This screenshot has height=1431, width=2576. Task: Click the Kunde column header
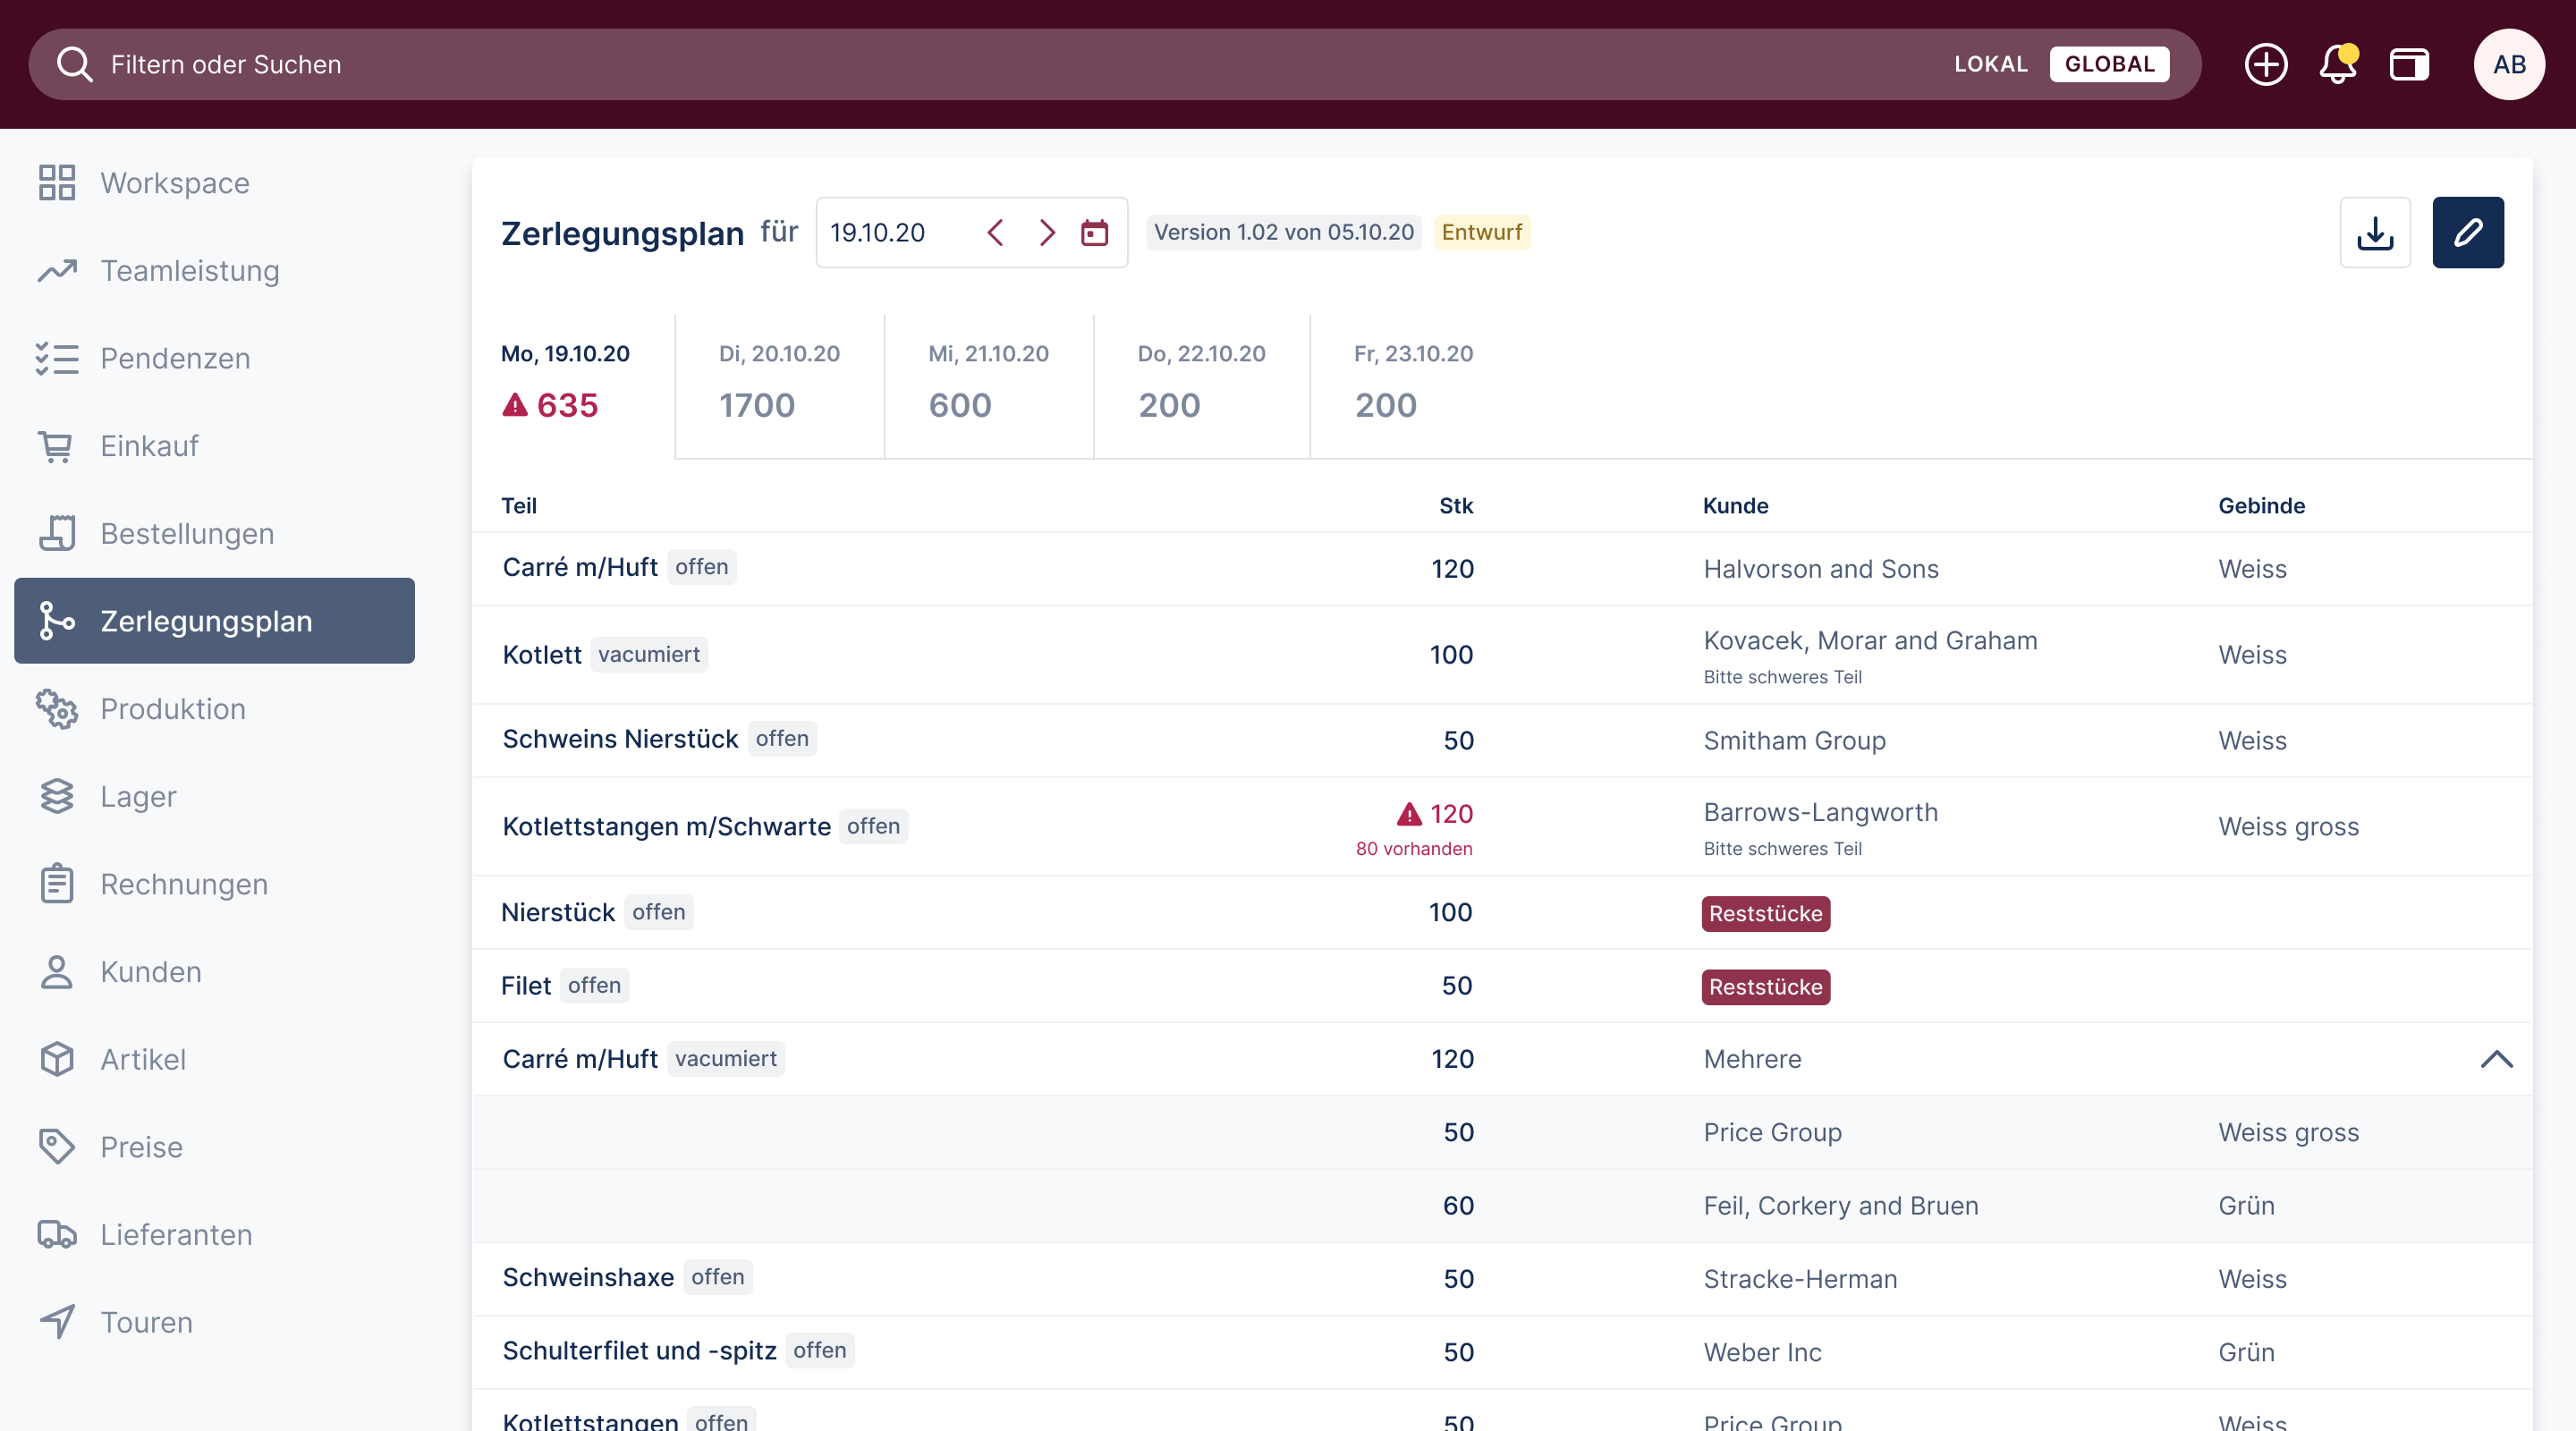pyautogui.click(x=1736, y=506)
